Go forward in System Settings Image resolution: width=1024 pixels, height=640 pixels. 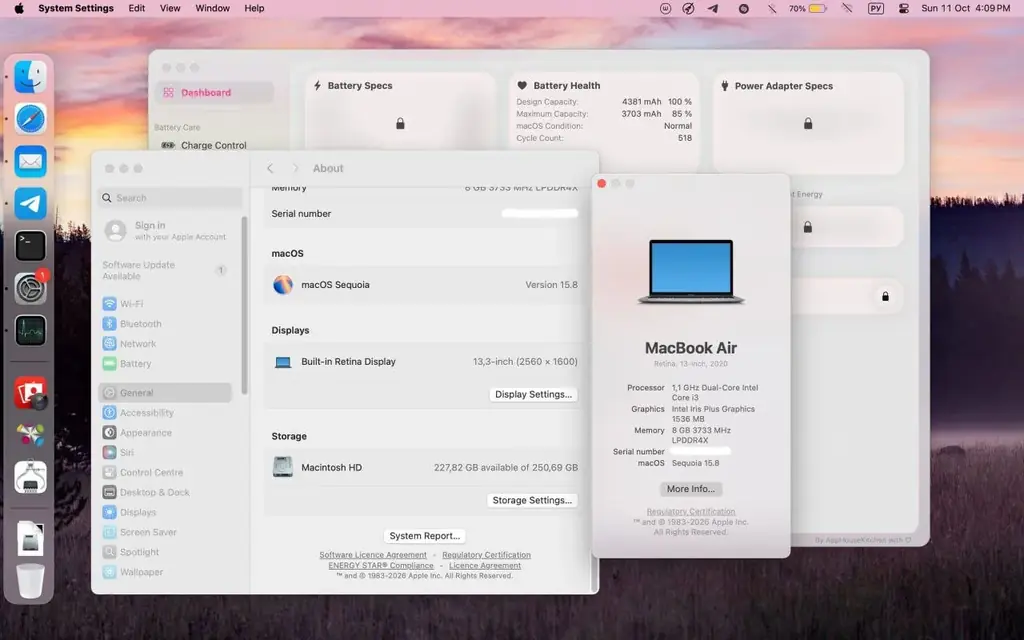[295, 168]
